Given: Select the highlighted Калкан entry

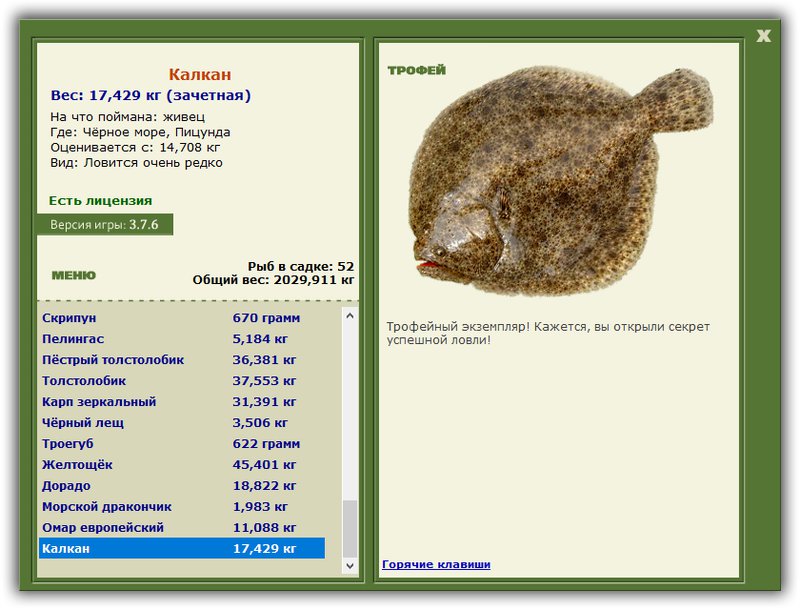Looking at the screenshot, I should pos(182,548).
